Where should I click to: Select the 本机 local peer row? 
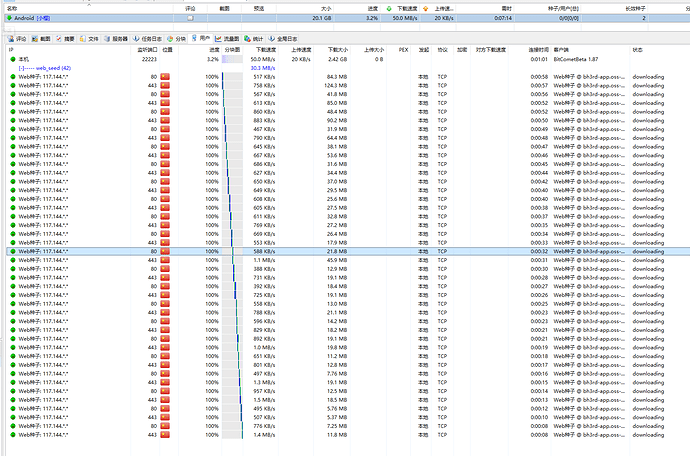coord(24,60)
